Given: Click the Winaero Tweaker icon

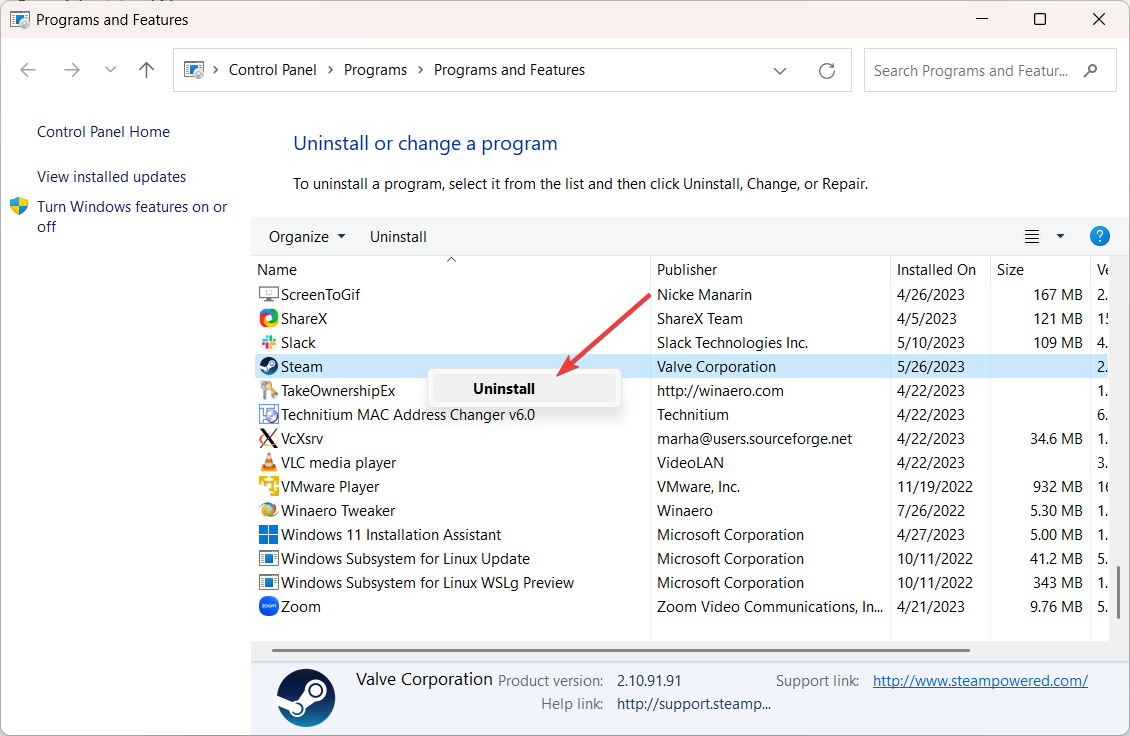Looking at the screenshot, I should coord(268,510).
